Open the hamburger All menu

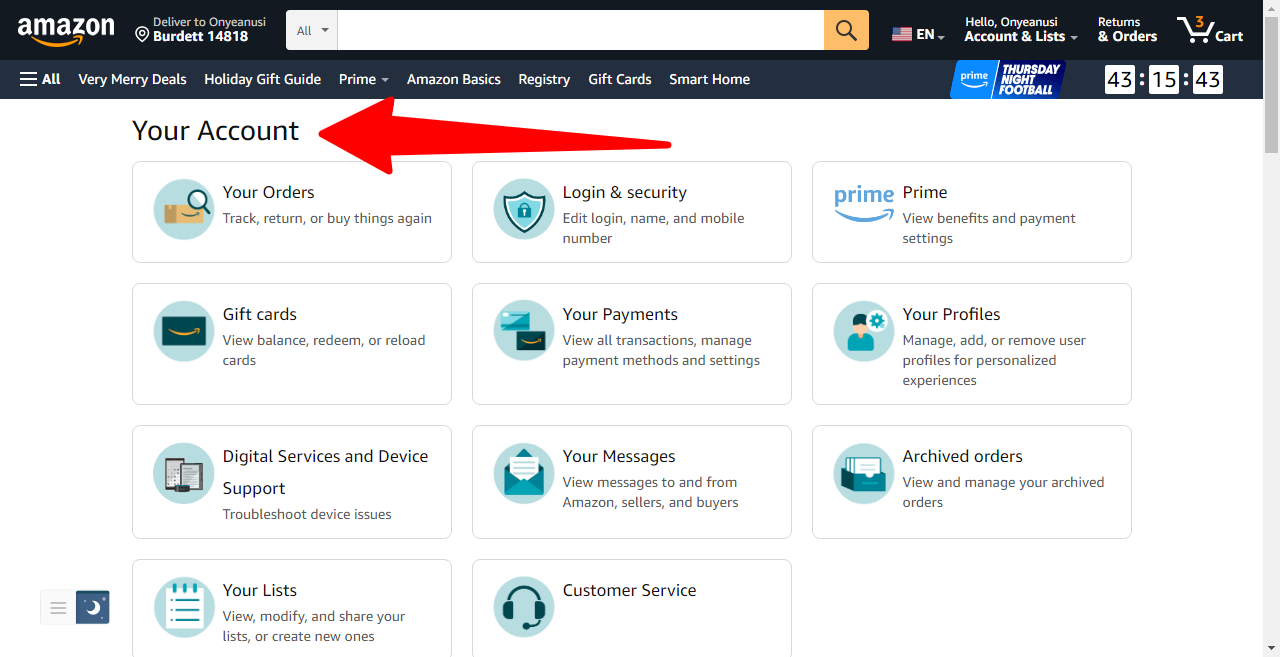(40, 79)
